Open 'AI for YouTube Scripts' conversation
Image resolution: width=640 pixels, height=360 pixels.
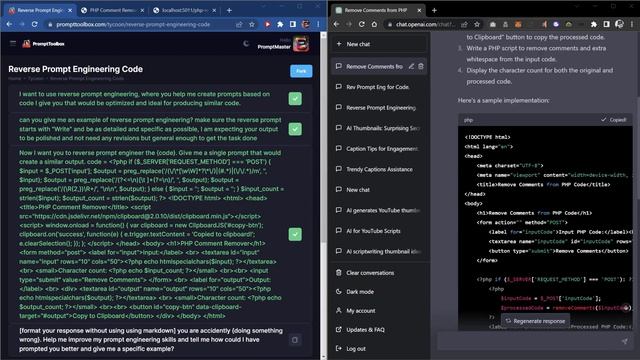pos(380,231)
